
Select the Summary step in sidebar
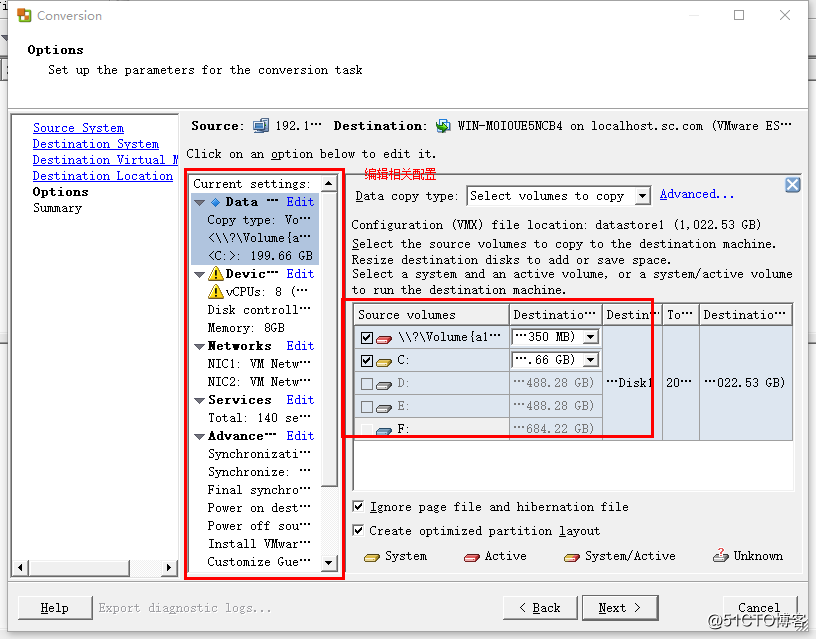pyautogui.click(x=57, y=208)
